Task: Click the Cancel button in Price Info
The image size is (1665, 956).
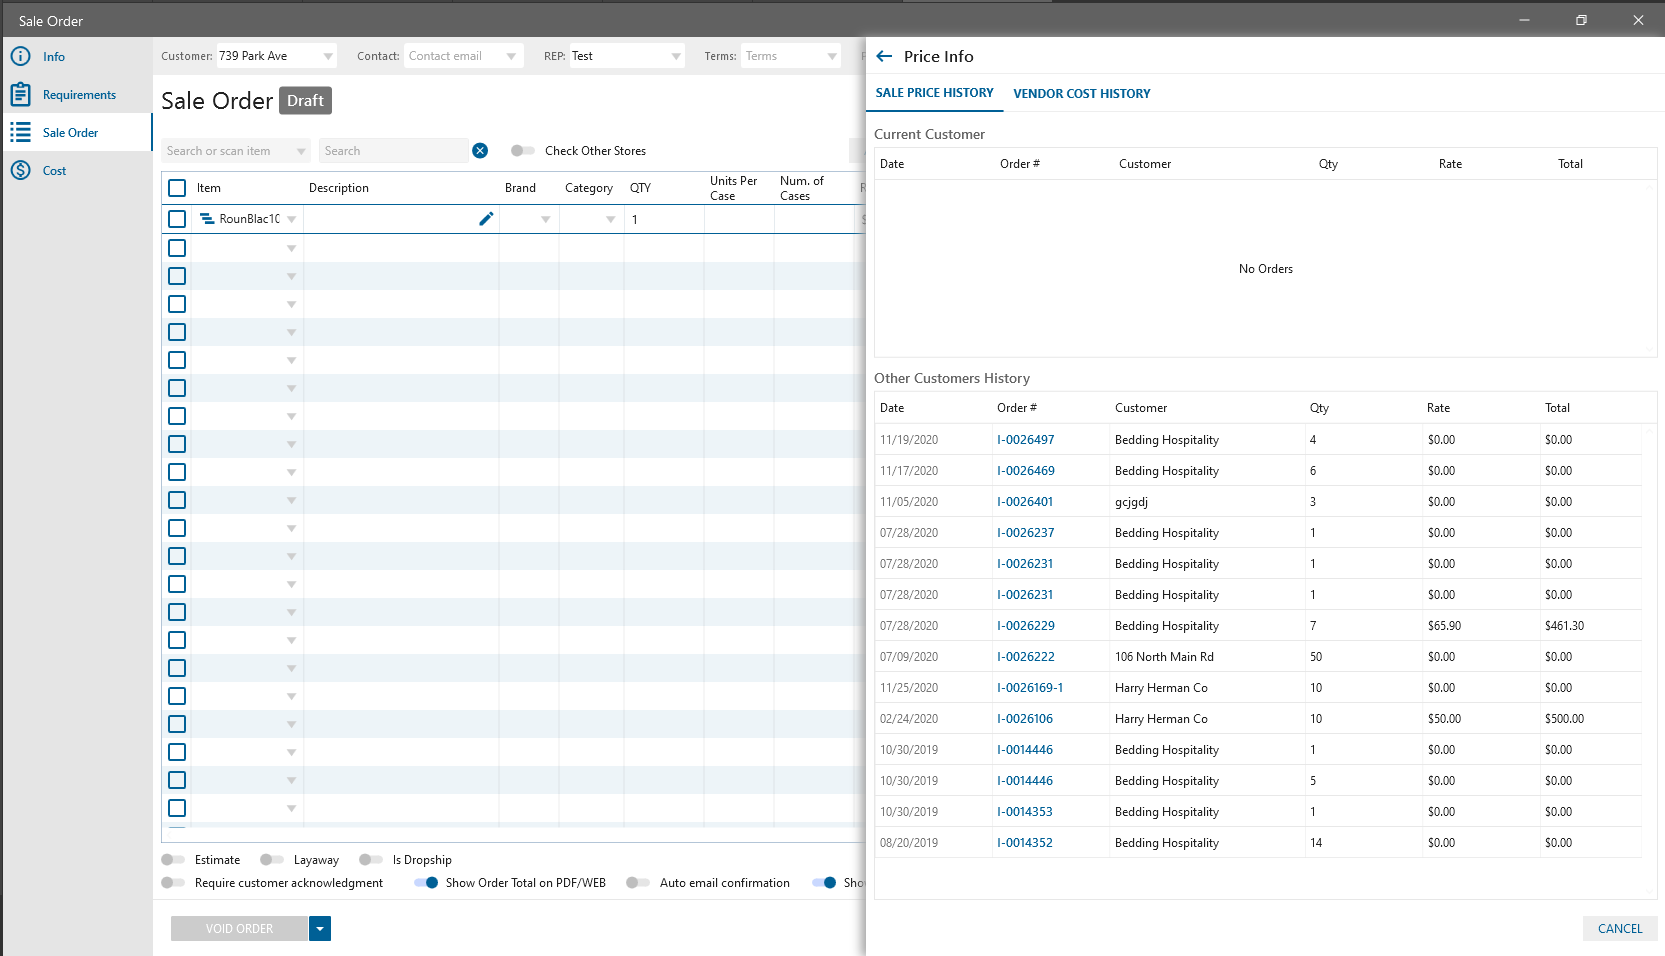Action: click(x=1619, y=929)
